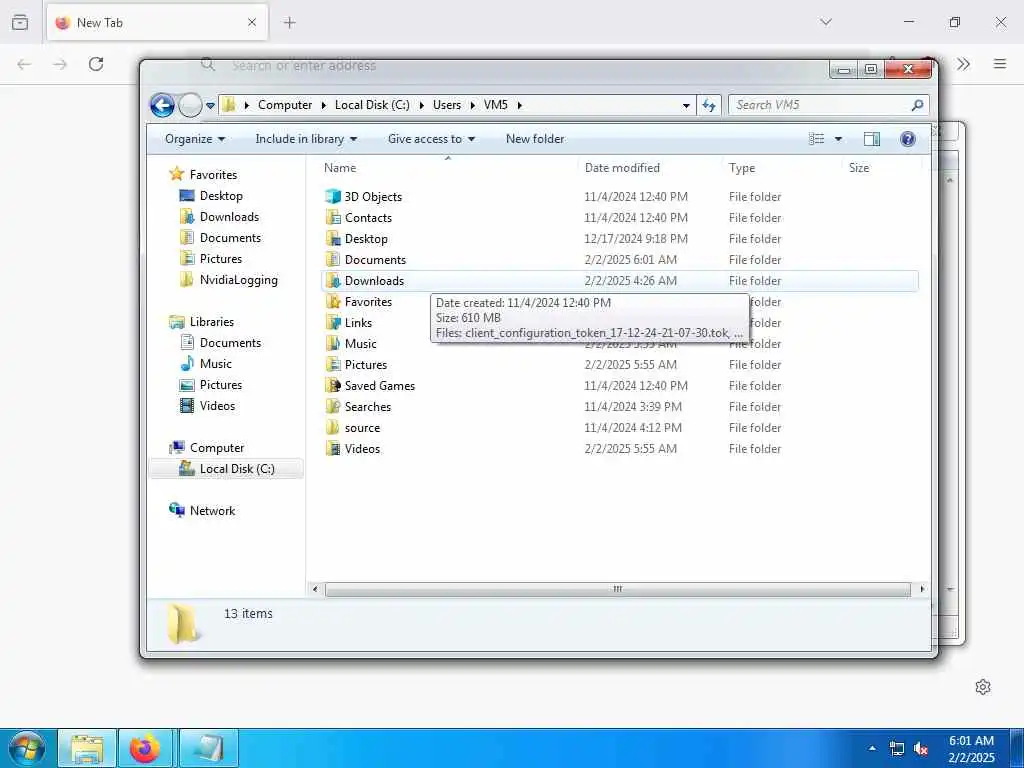This screenshot has height=768, width=1024.
Task: Select Computer in the navigation pane
Action: click(206, 447)
